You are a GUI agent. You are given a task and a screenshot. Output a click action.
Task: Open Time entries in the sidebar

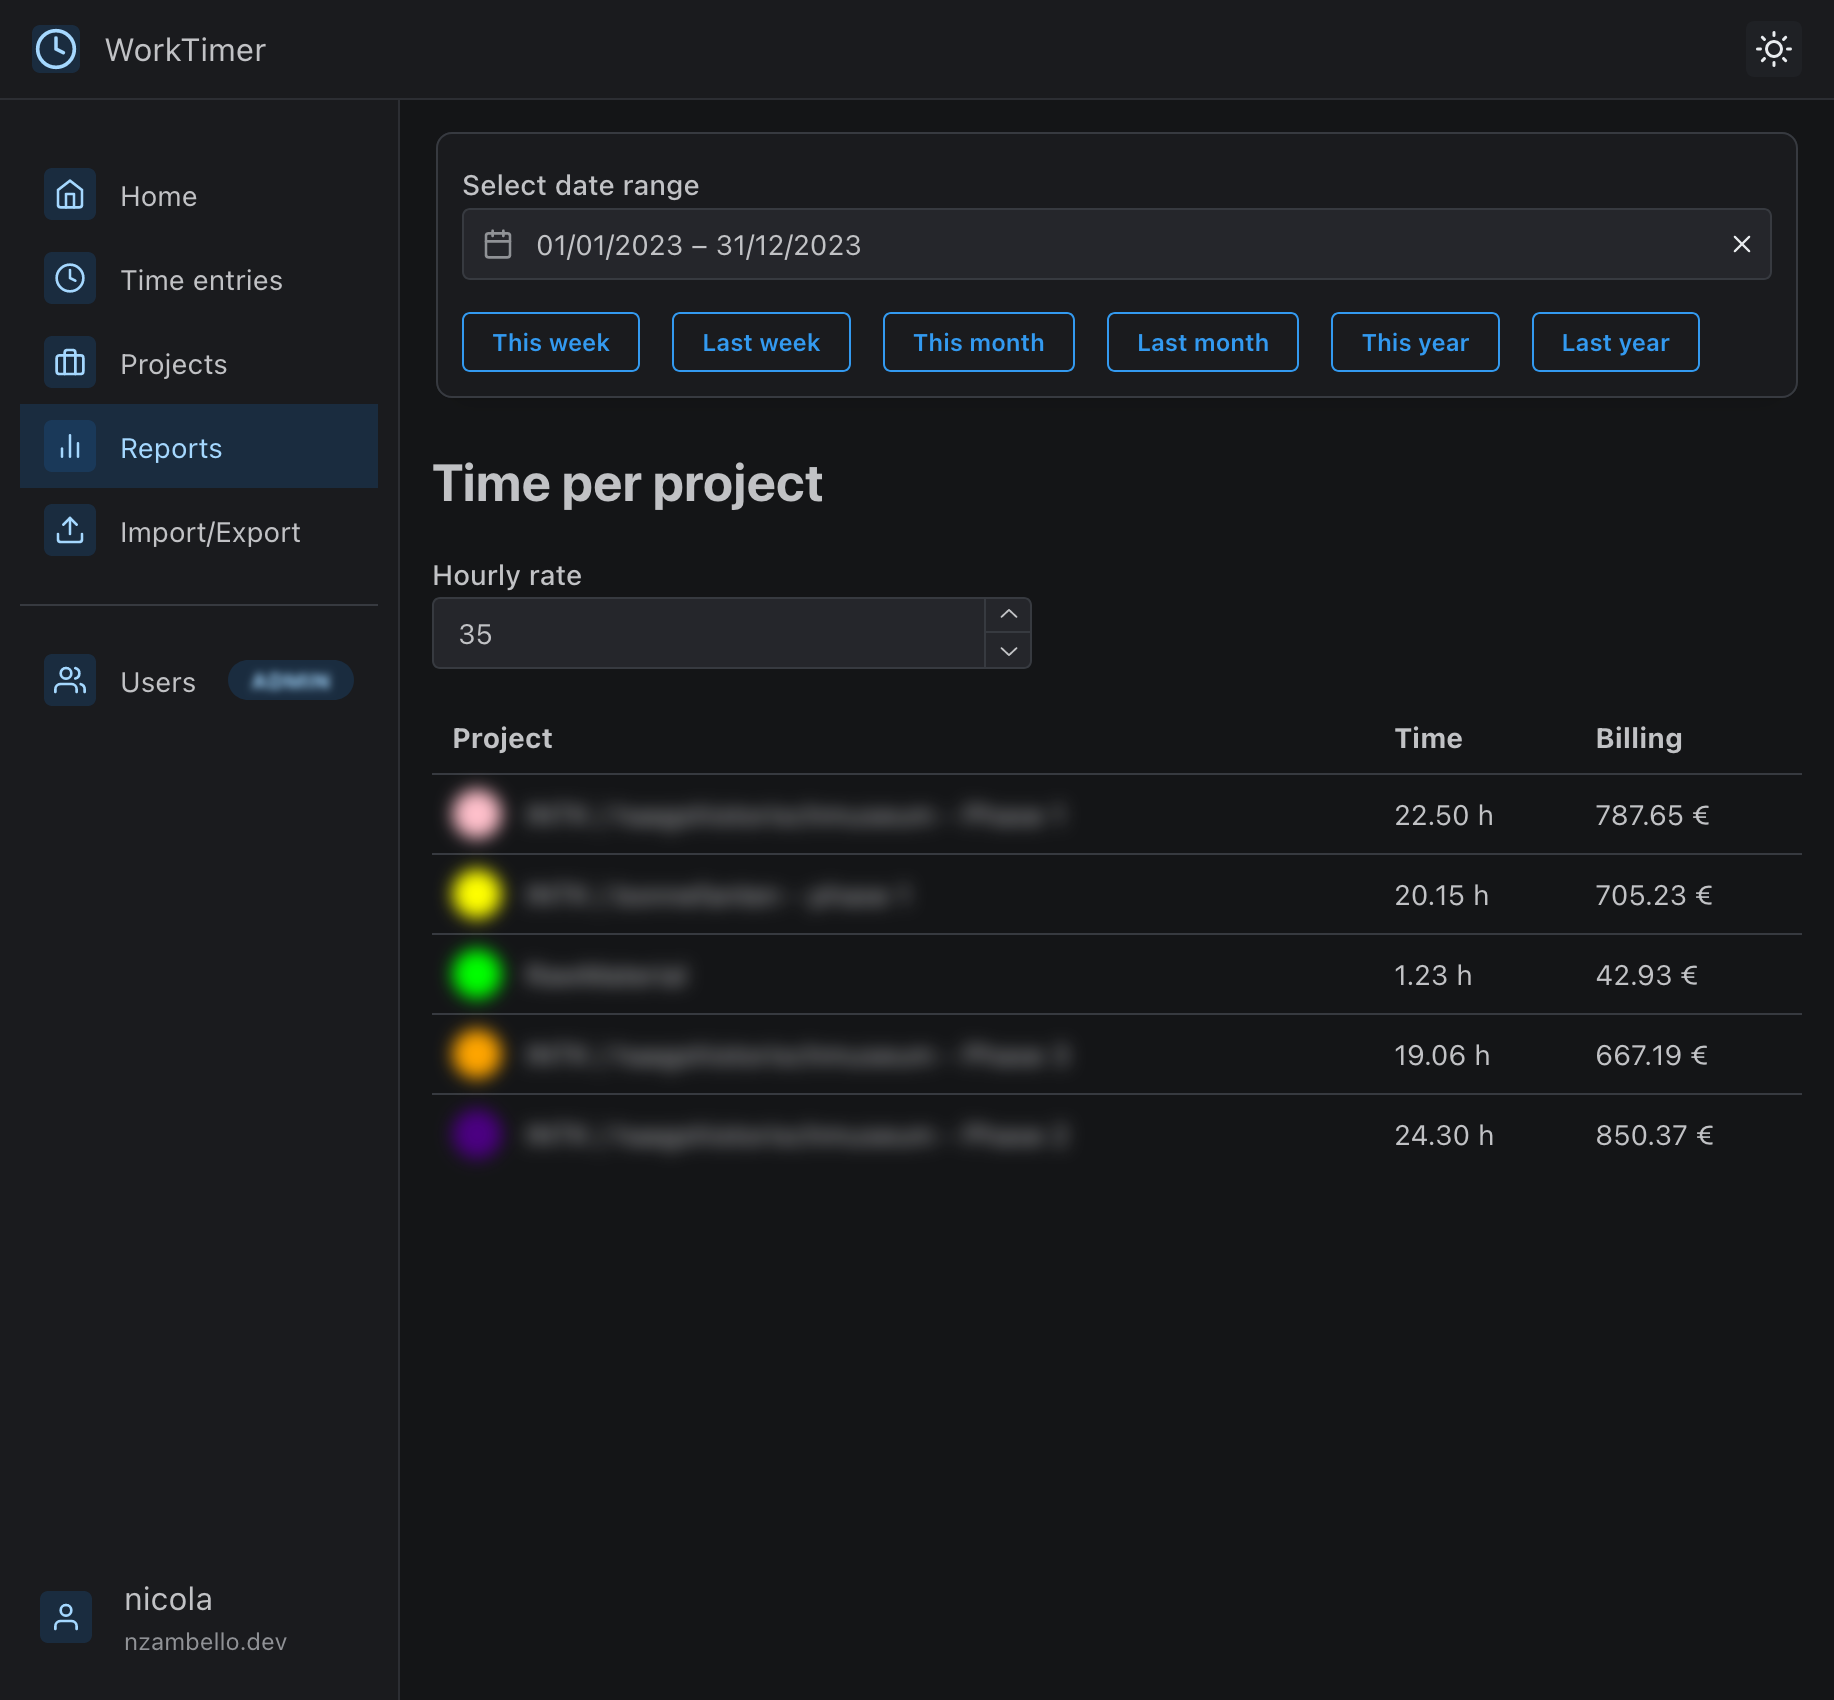pyautogui.click(x=201, y=280)
